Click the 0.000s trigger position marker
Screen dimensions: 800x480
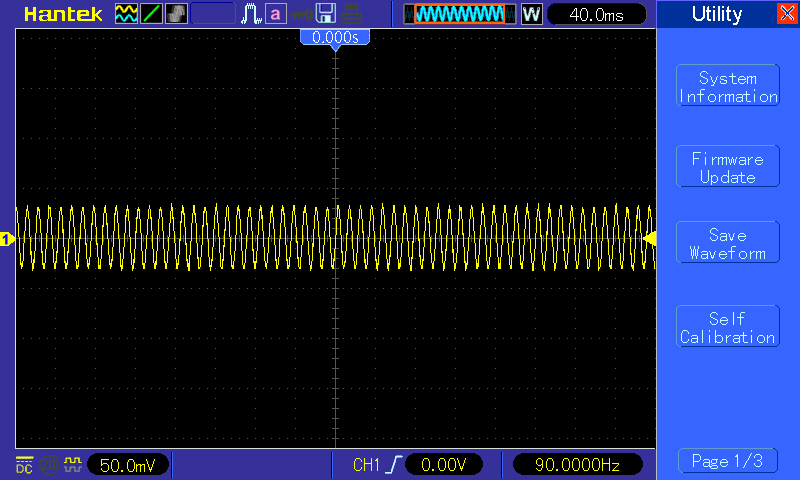[x=335, y=37]
